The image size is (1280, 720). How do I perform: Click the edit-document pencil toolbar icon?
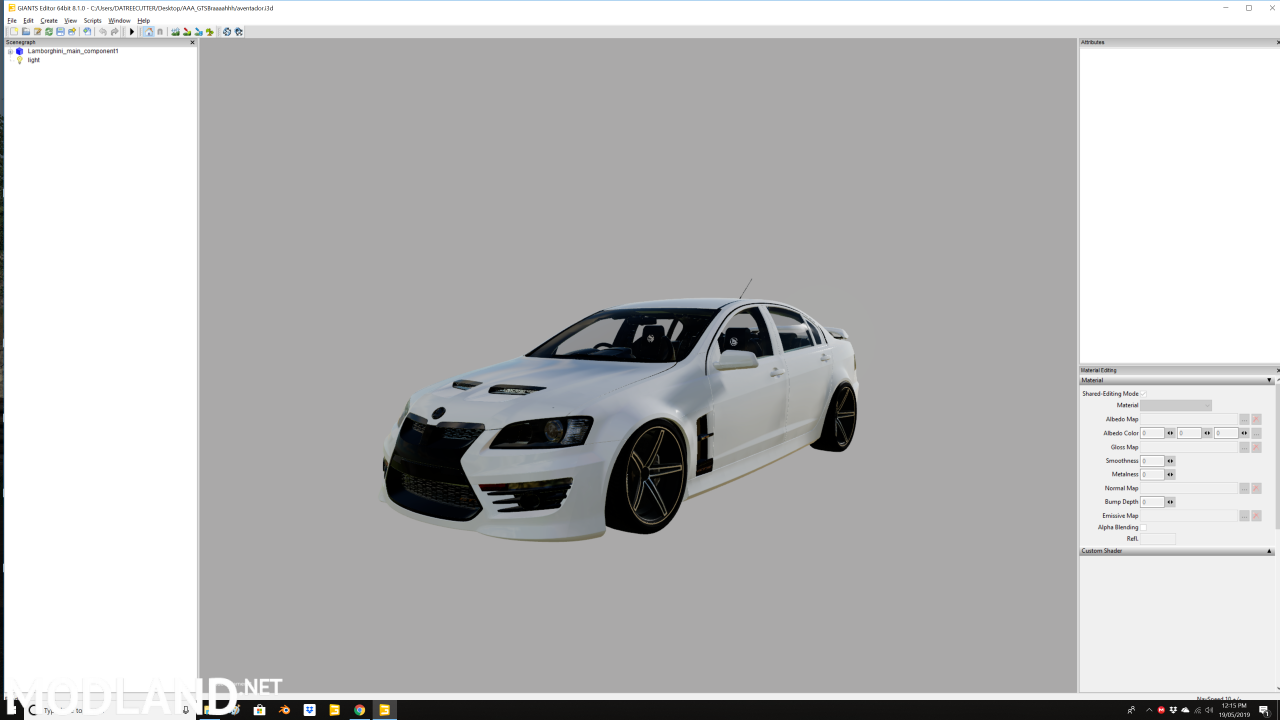pyautogui.click(x=37, y=32)
